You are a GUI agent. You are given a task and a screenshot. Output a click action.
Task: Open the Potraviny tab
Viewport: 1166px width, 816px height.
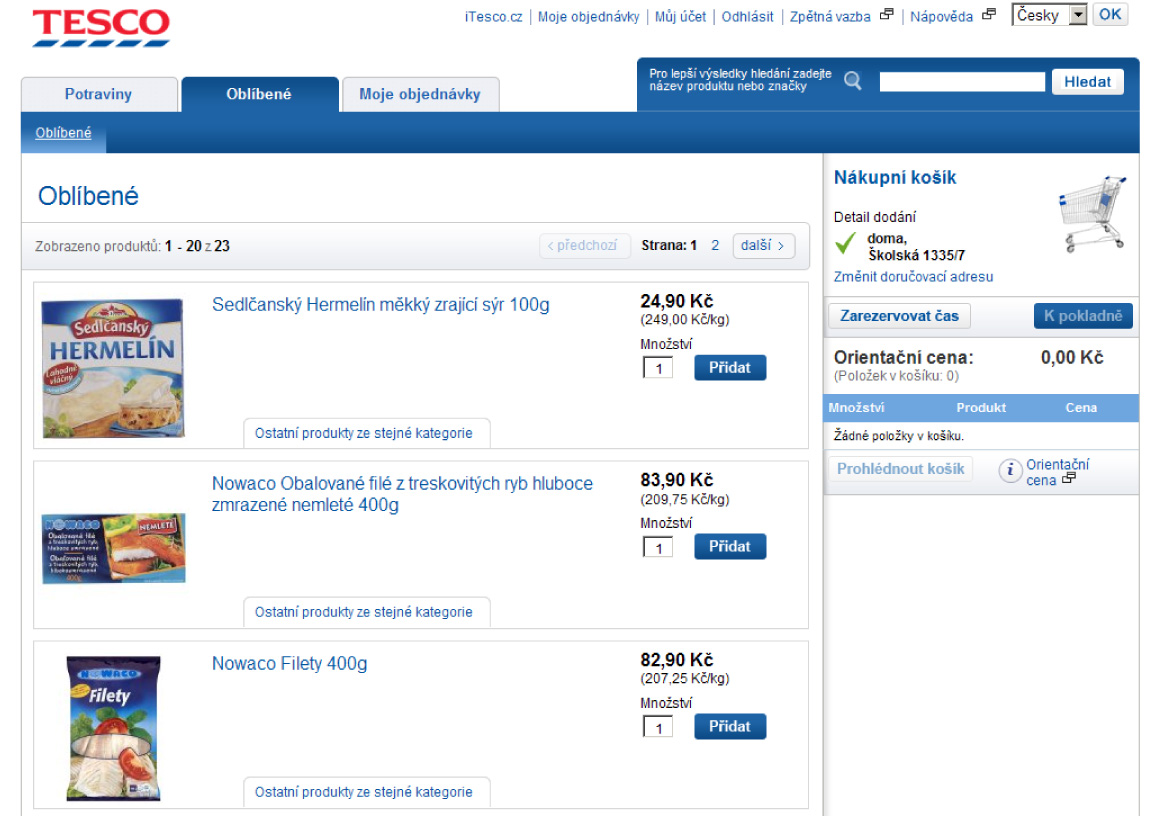point(99,94)
